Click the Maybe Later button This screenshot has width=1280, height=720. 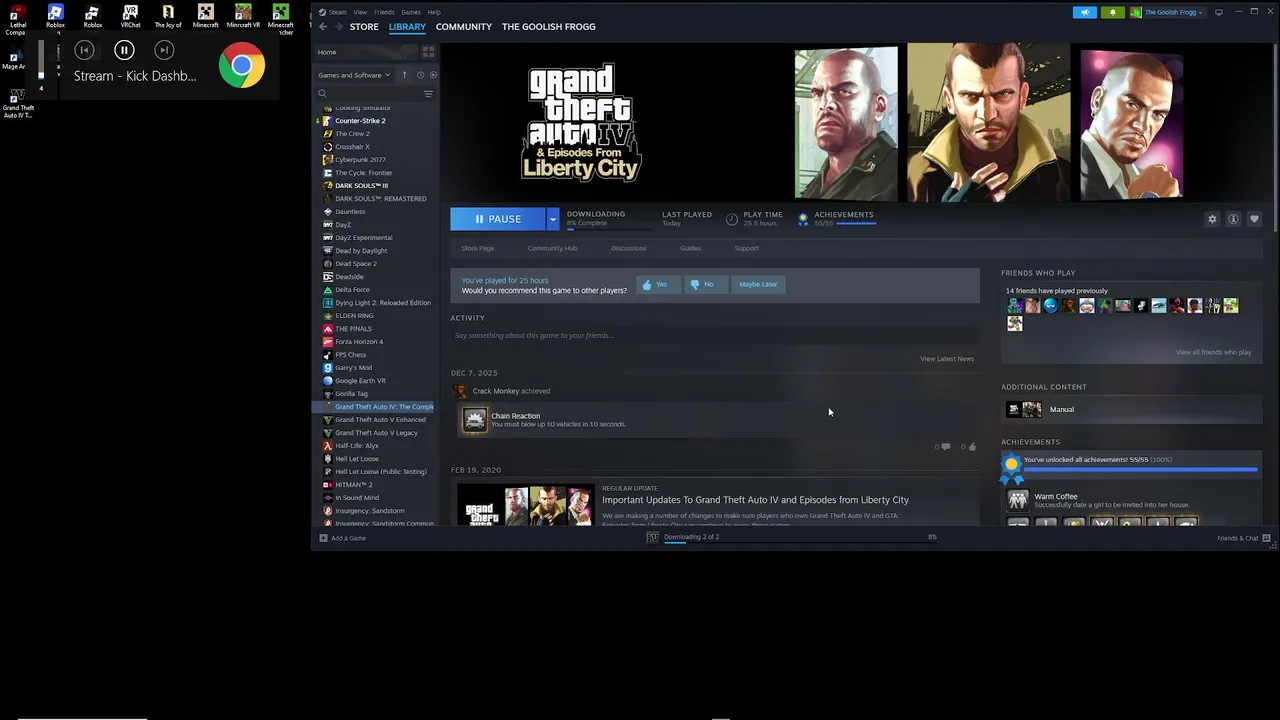tap(758, 284)
